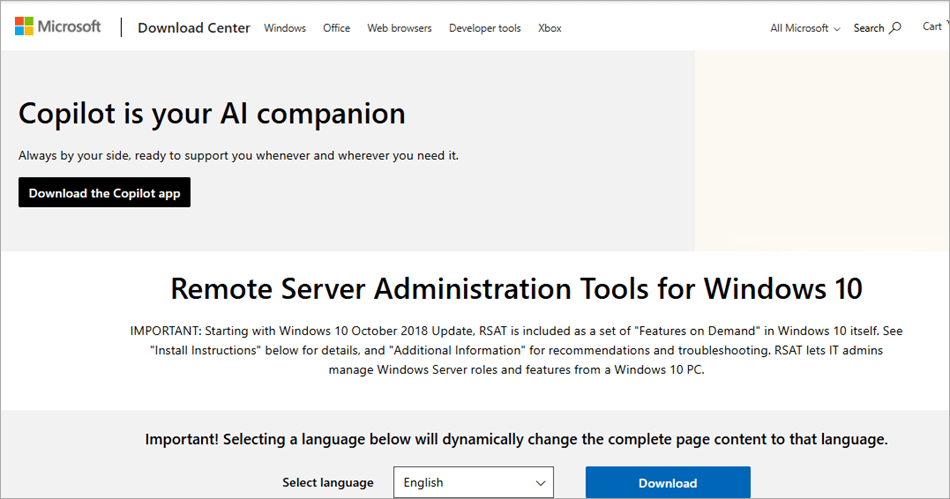Image resolution: width=950 pixels, height=499 pixels.
Task: Select the Office nav item
Action: tap(336, 28)
